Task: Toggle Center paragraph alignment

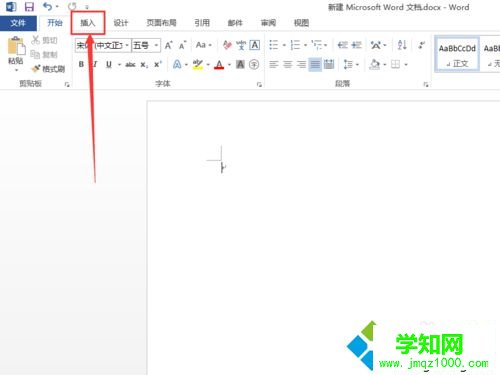Action: [x=287, y=64]
